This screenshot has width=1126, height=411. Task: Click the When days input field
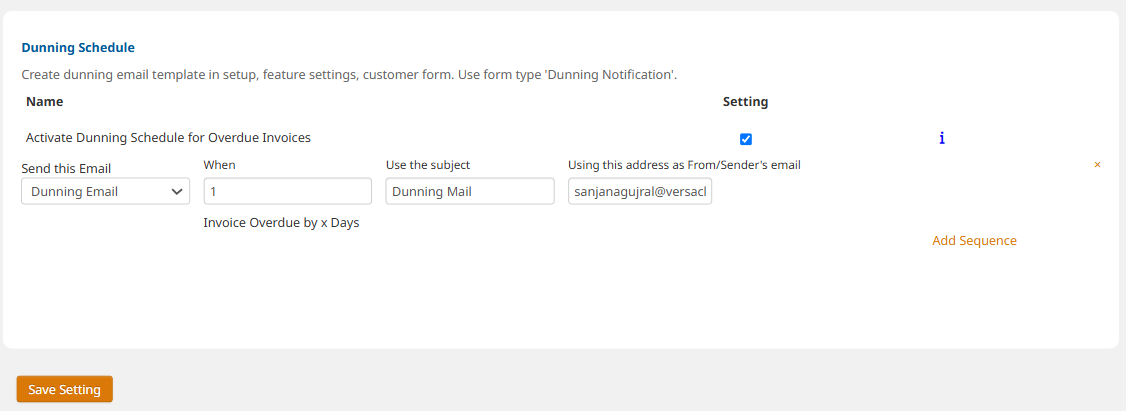point(288,191)
